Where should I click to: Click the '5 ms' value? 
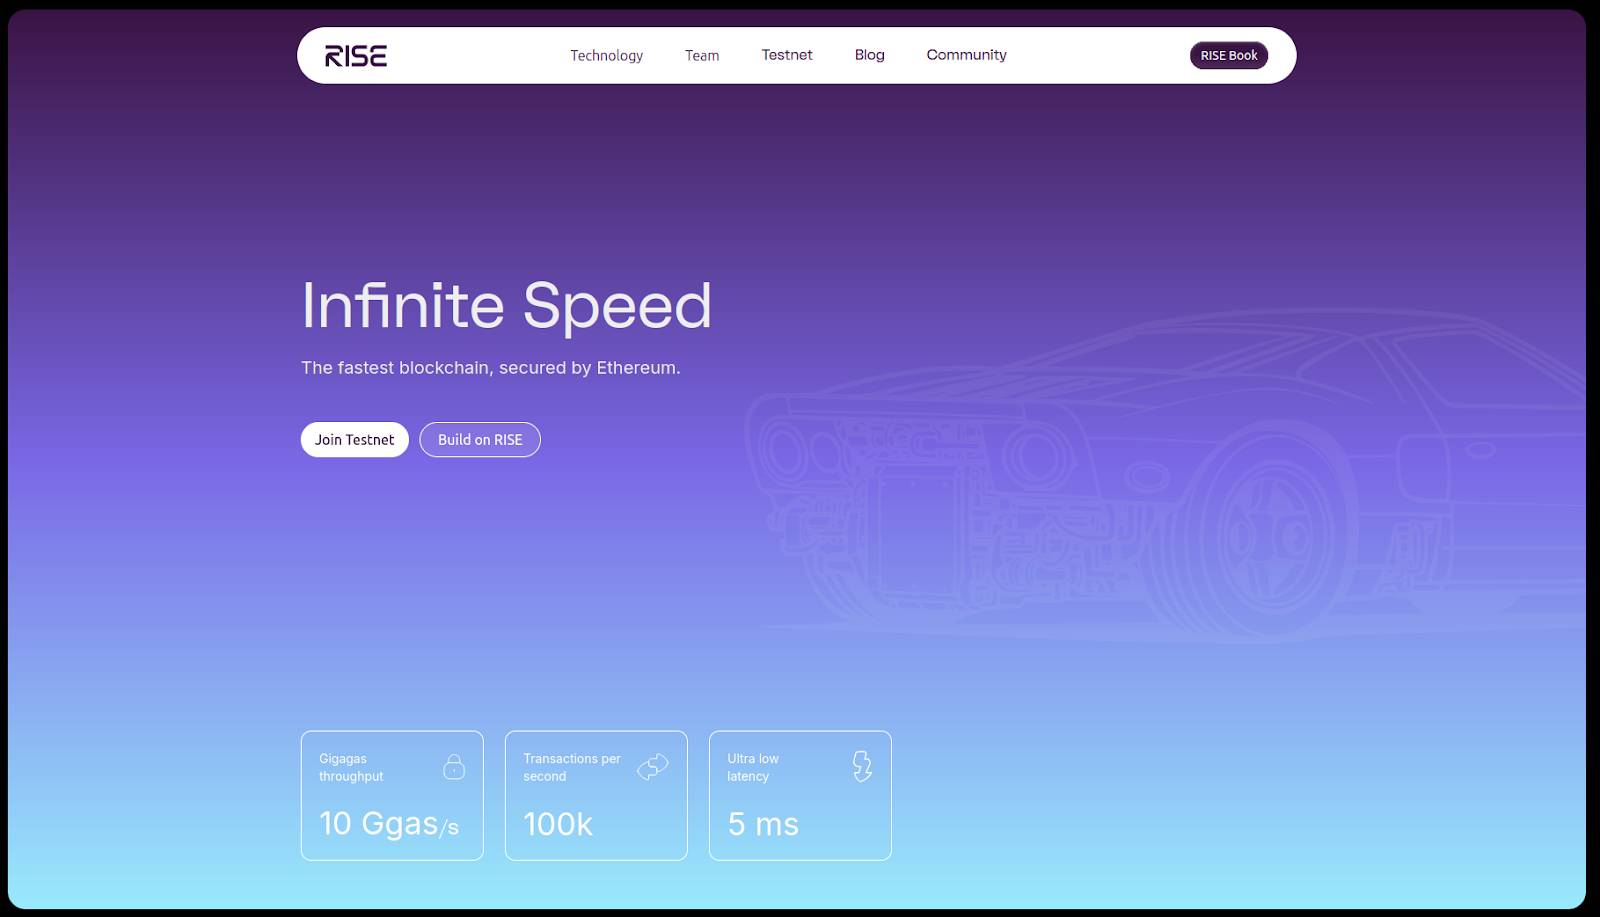[763, 824]
